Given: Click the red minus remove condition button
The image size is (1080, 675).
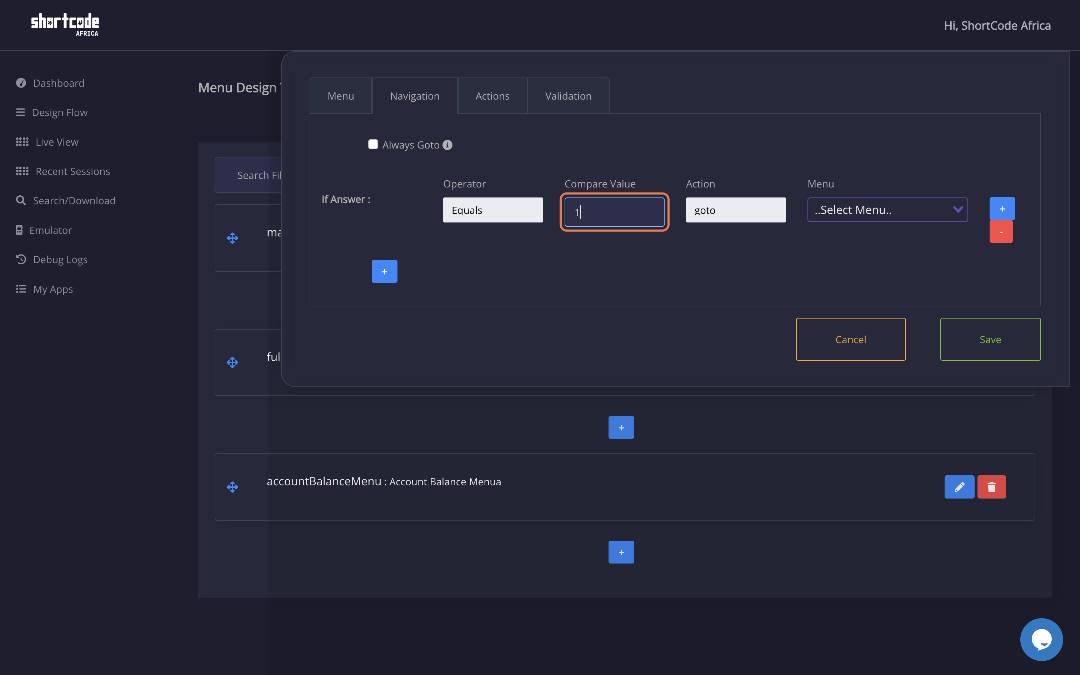Looking at the screenshot, I should [x=1001, y=232].
